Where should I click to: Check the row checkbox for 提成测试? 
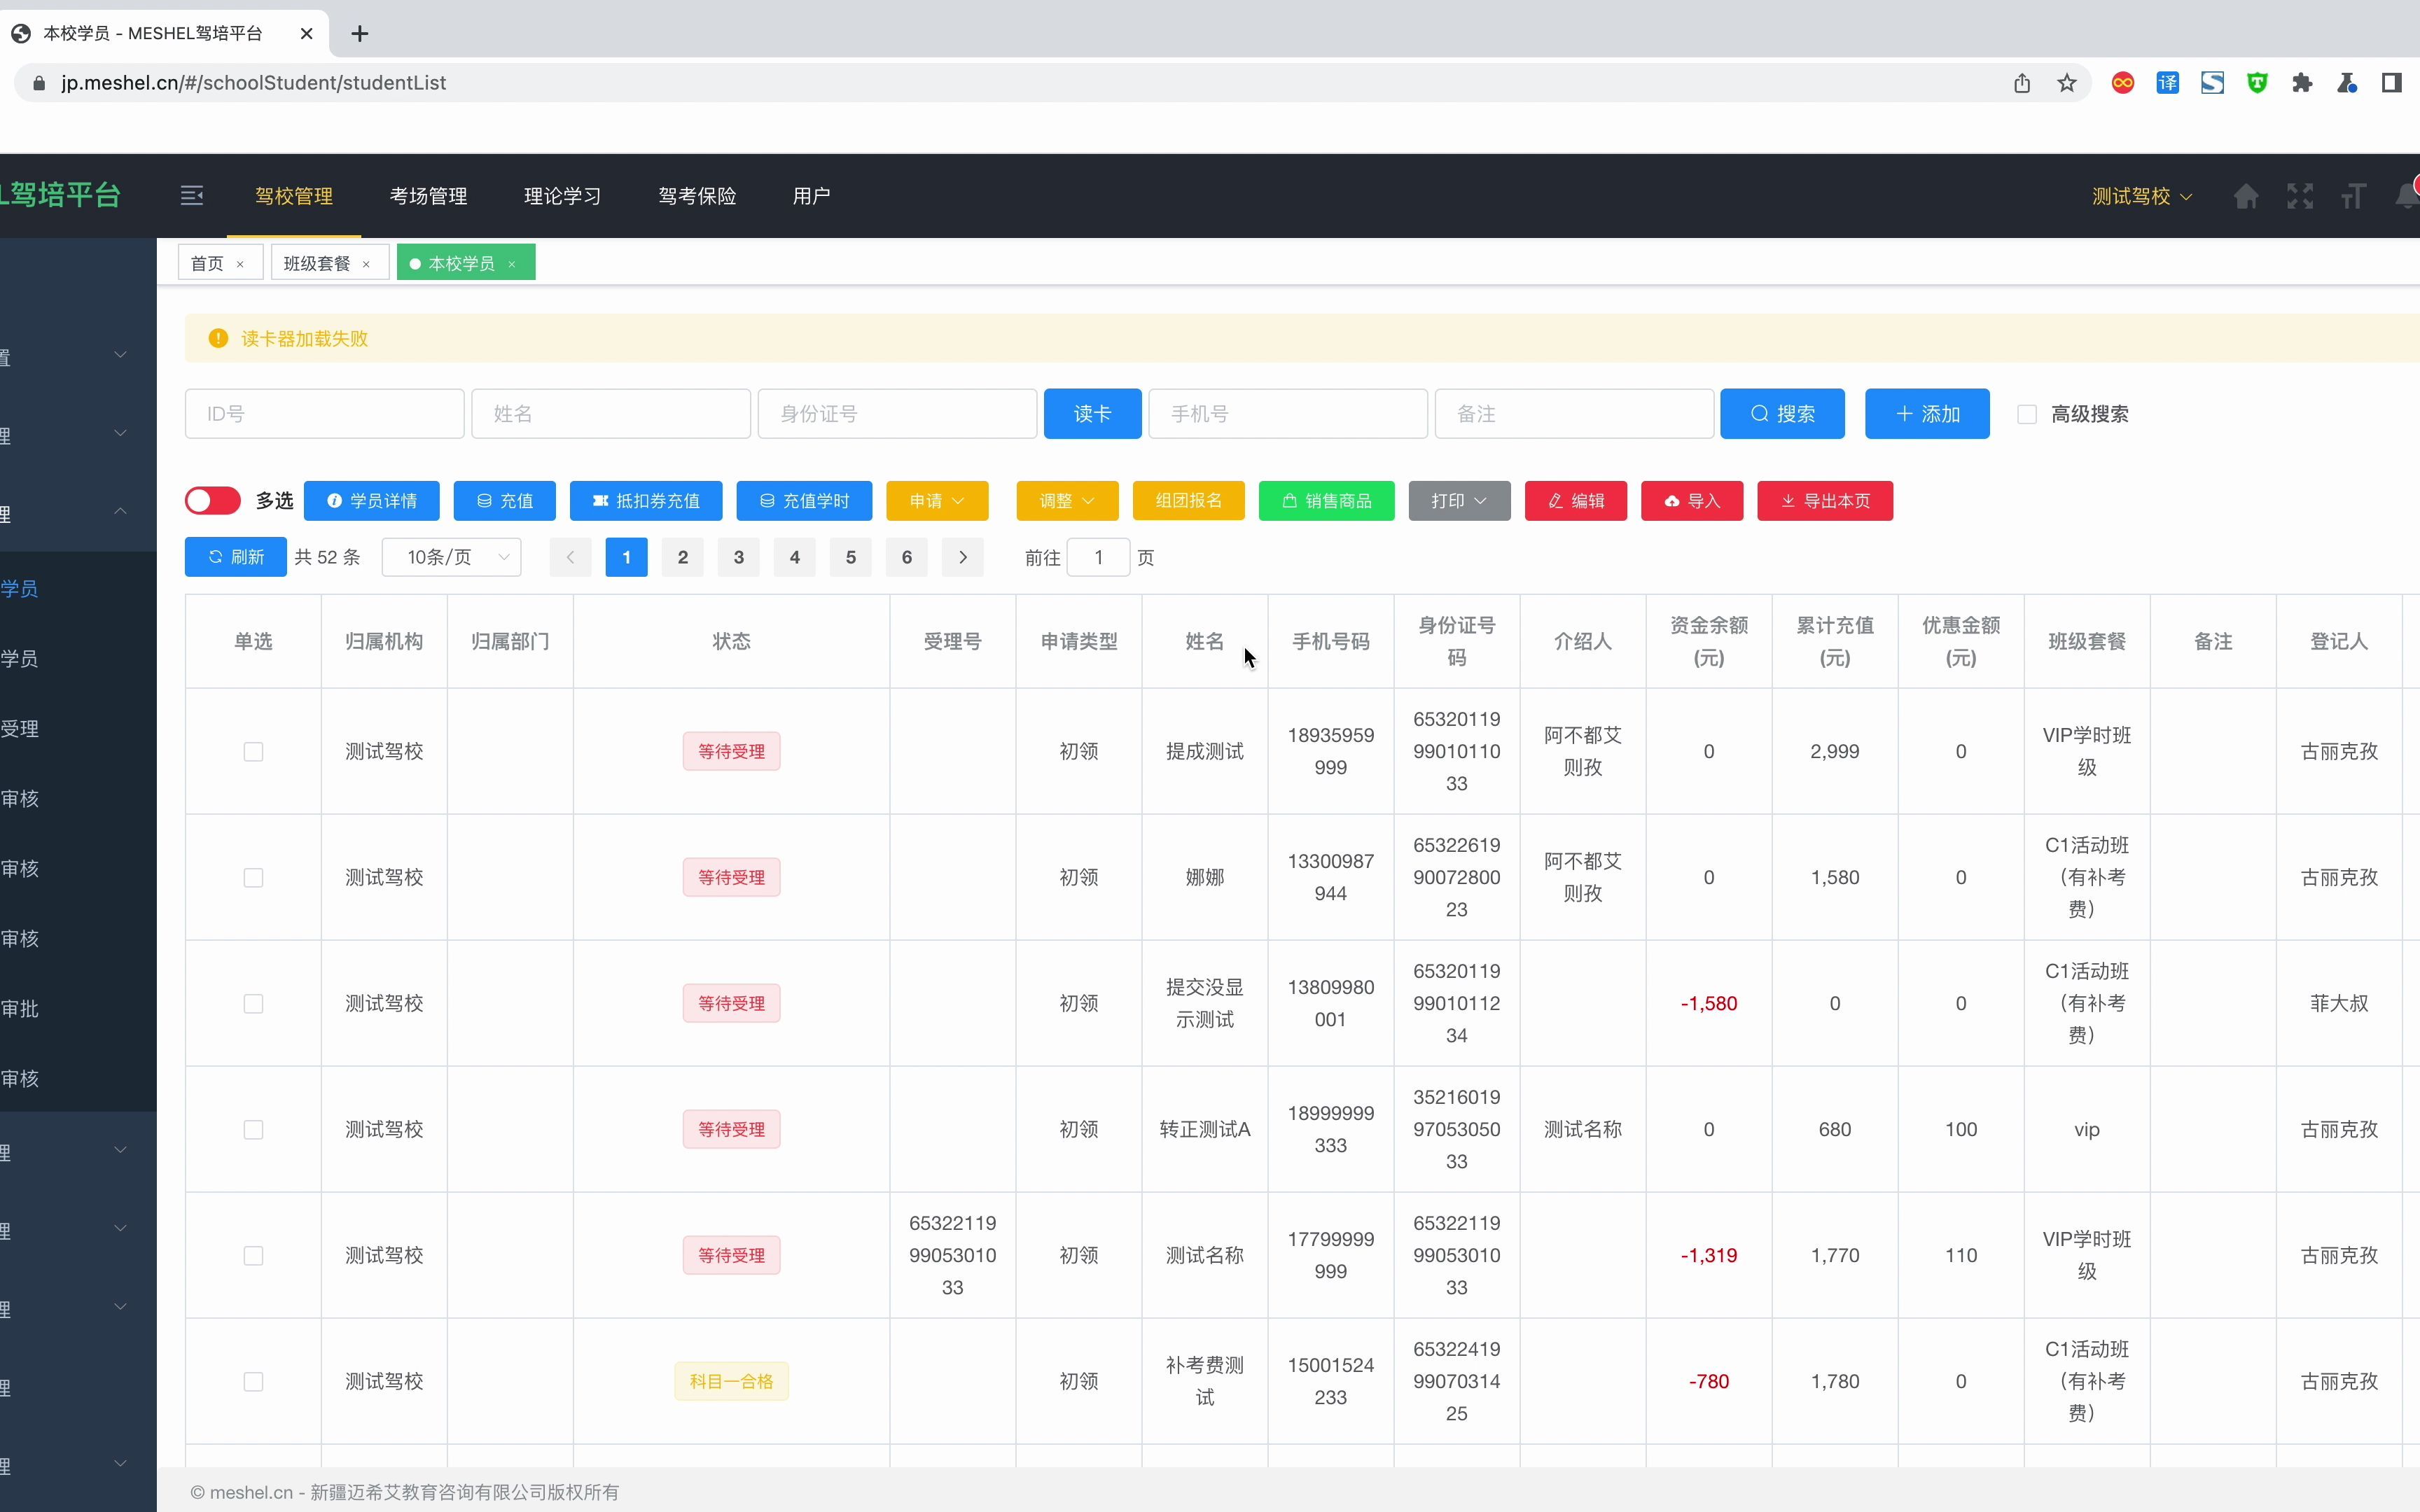[253, 751]
